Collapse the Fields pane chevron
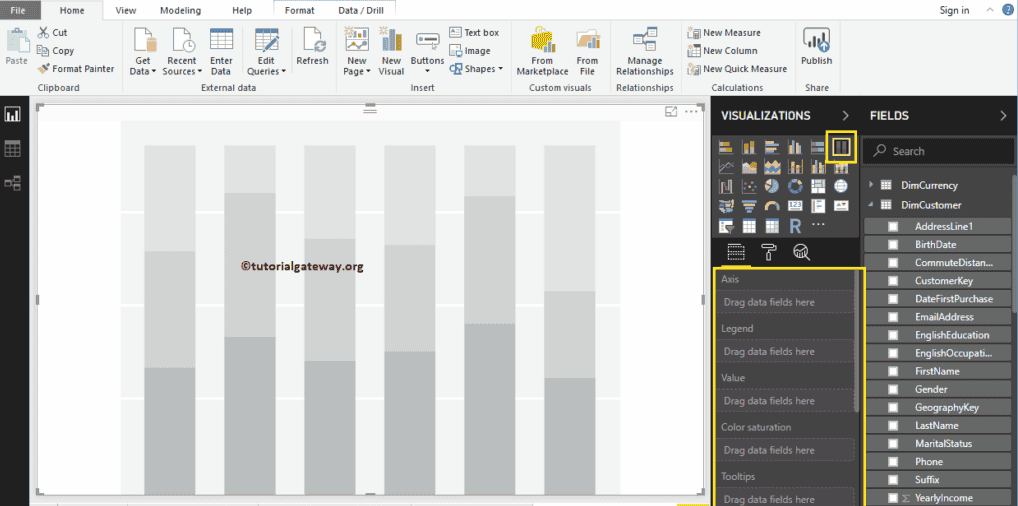This screenshot has width=1018, height=506. (x=1003, y=116)
